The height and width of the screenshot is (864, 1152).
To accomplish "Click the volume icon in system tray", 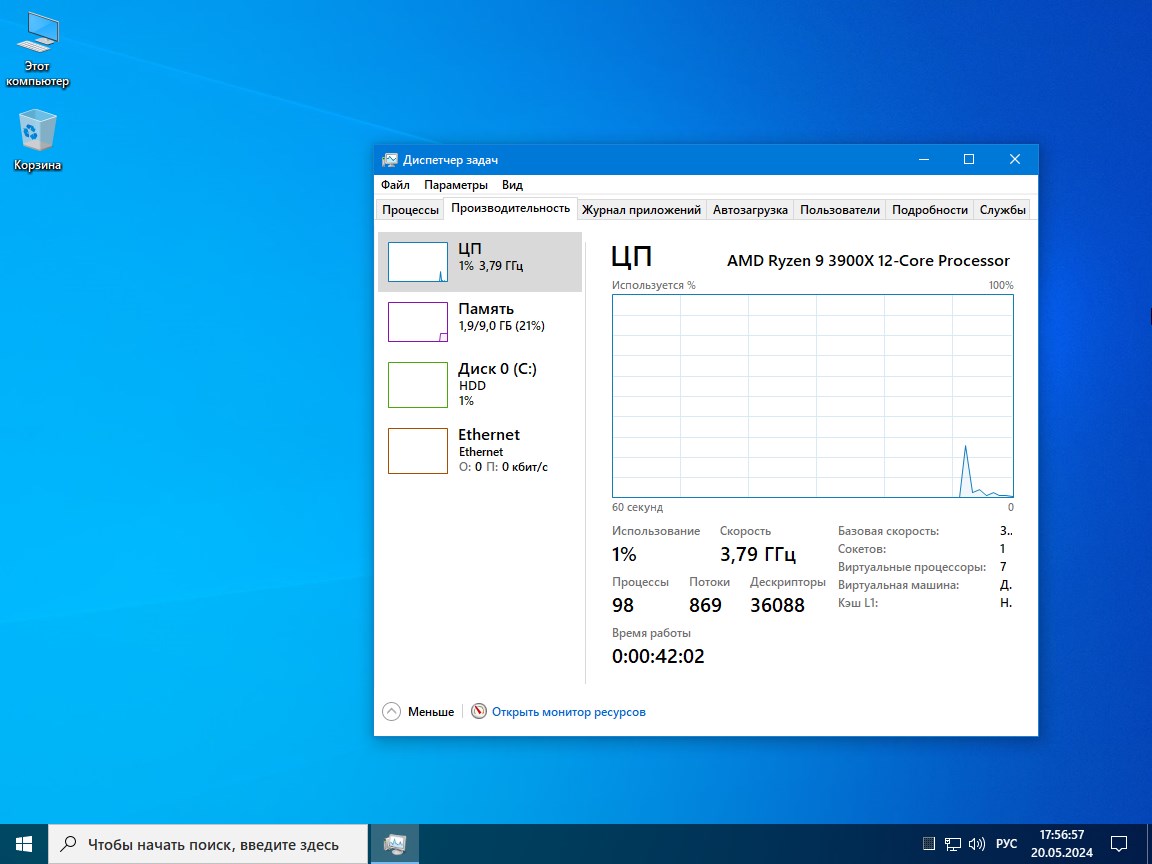I will (977, 843).
